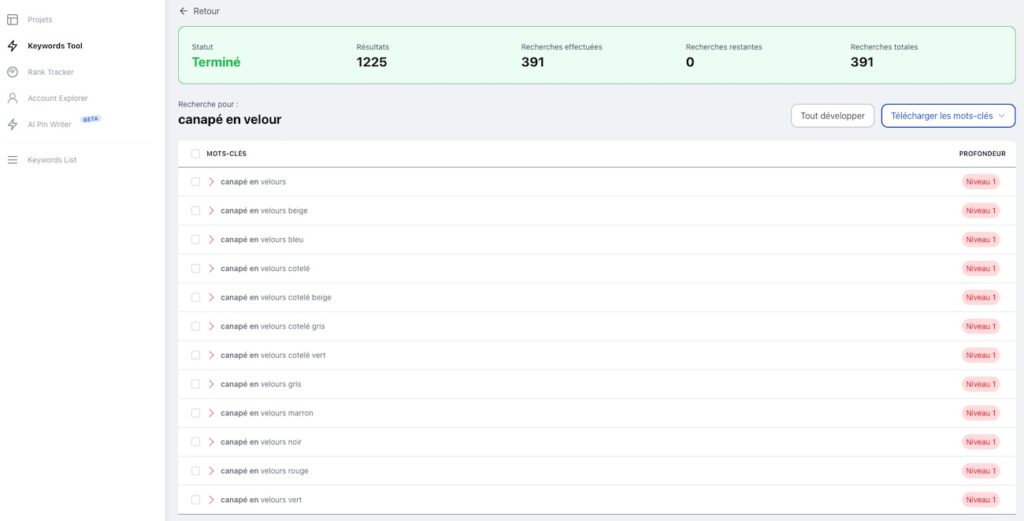The image size is (1024, 521).
Task: Expand the velours cotelé beige chevron
Action: (211, 297)
